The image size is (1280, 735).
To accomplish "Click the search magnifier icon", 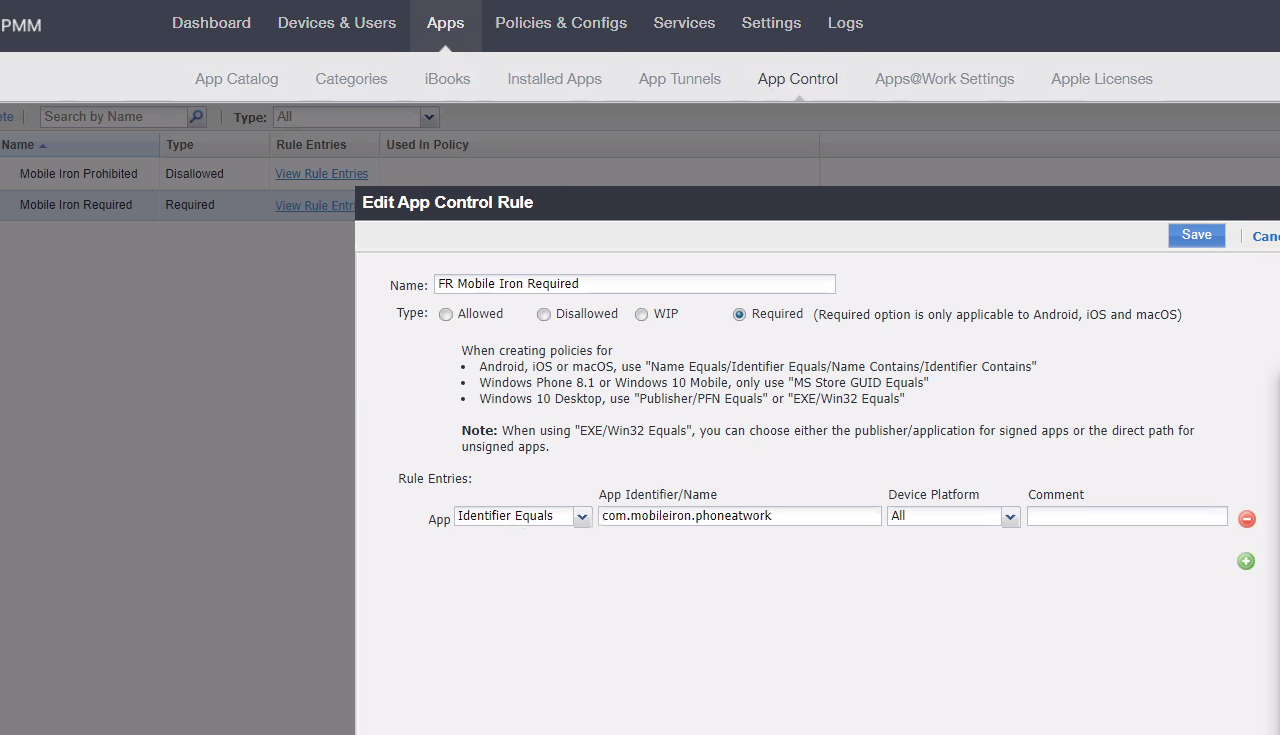I will (196, 116).
